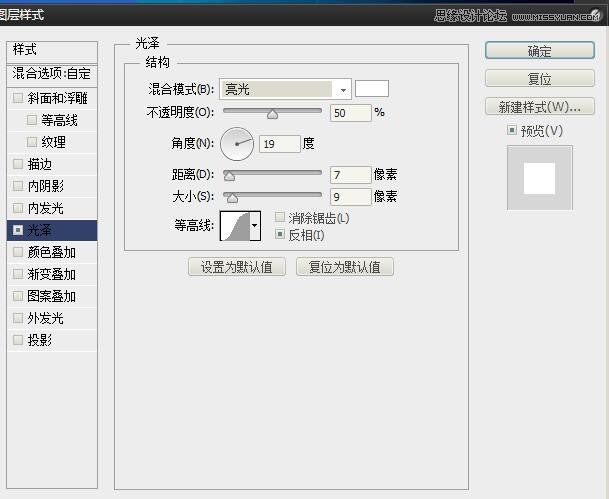Click the layer style preview thumbnail
Screen dimensions: 609x499
pyautogui.click(x=539, y=177)
